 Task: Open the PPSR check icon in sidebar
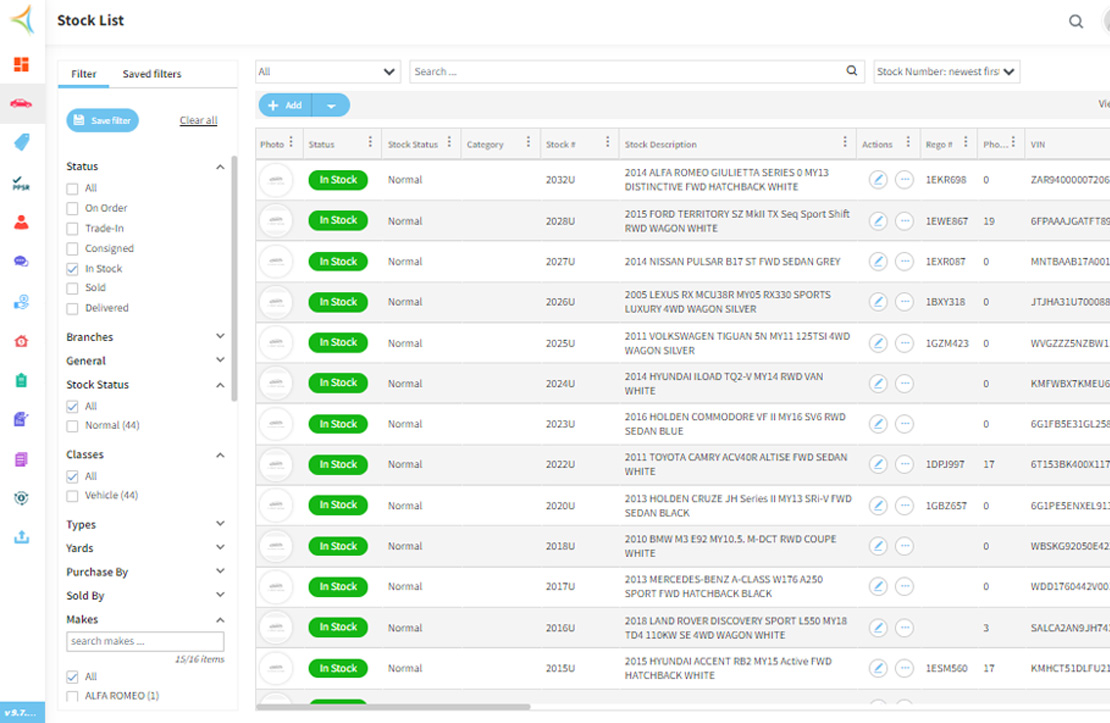[x=21, y=183]
